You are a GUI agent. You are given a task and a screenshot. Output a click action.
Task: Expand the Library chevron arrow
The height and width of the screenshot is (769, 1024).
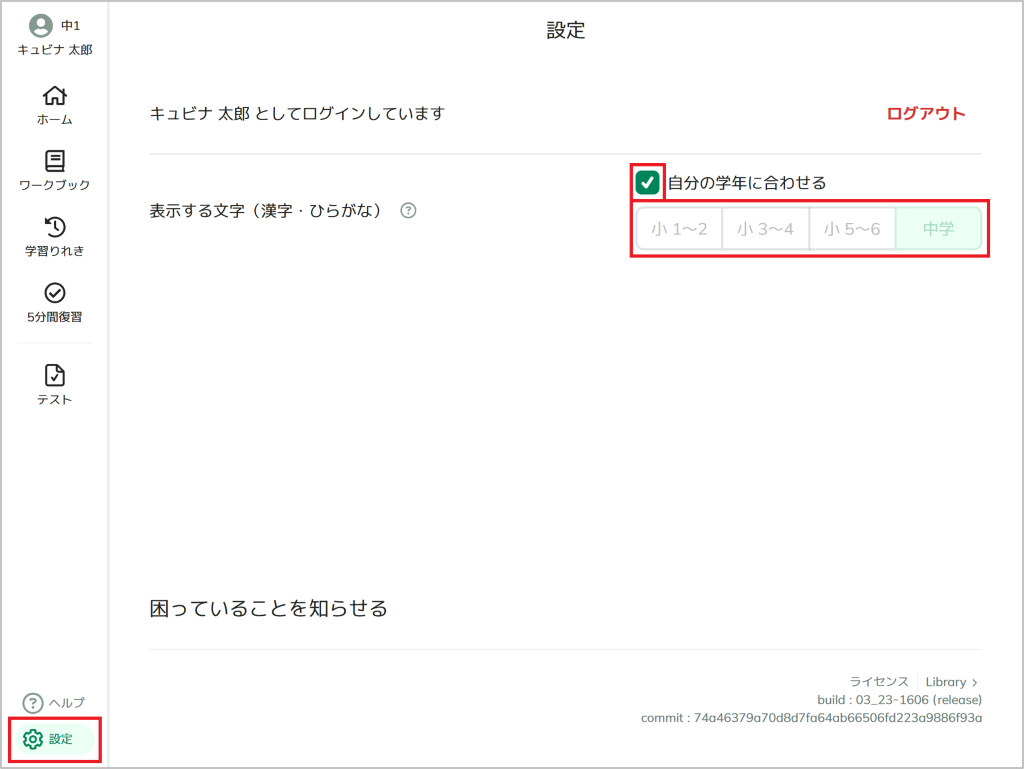(974, 682)
